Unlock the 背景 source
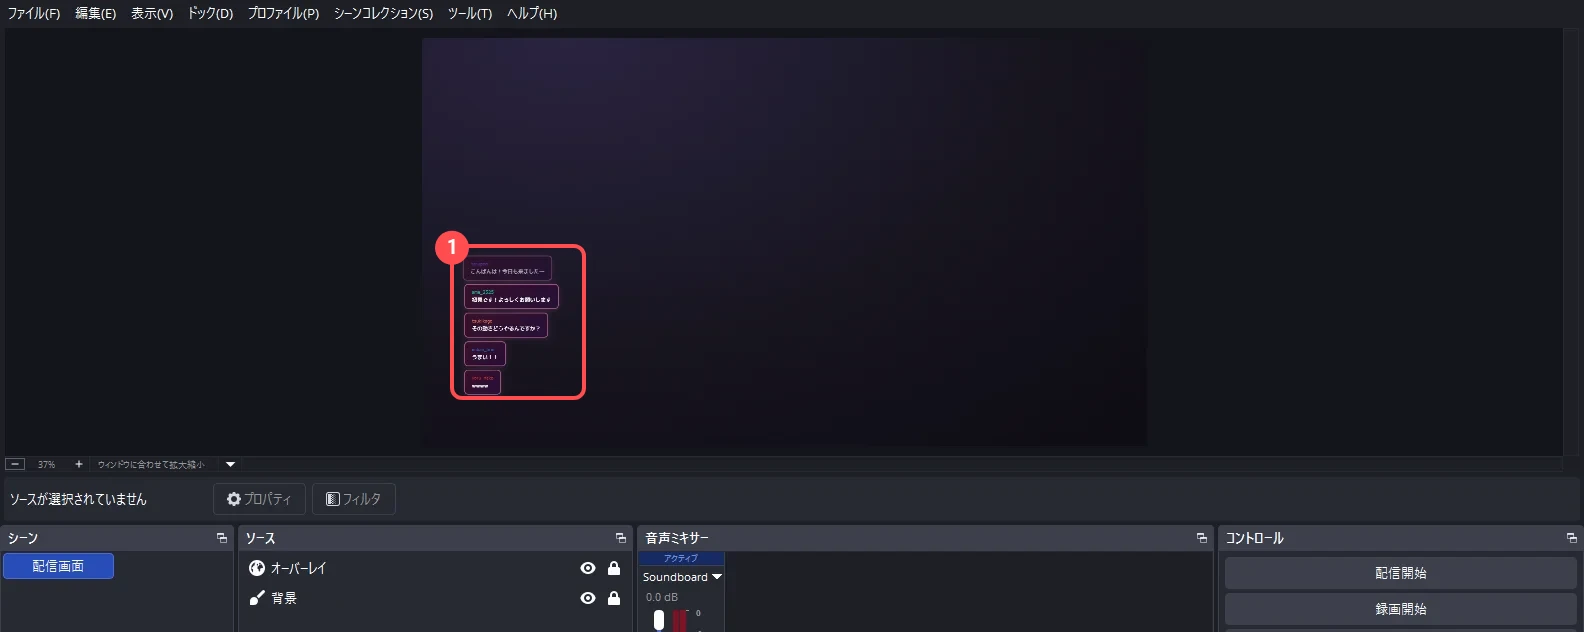The width and height of the screenshot is (1584, 632). (614, 598)
